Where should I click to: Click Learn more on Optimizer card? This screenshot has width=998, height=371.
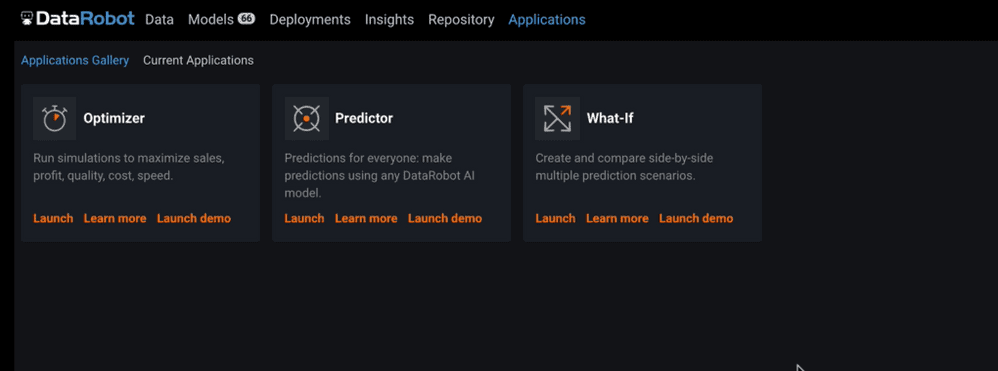click(x=115, y=218)
